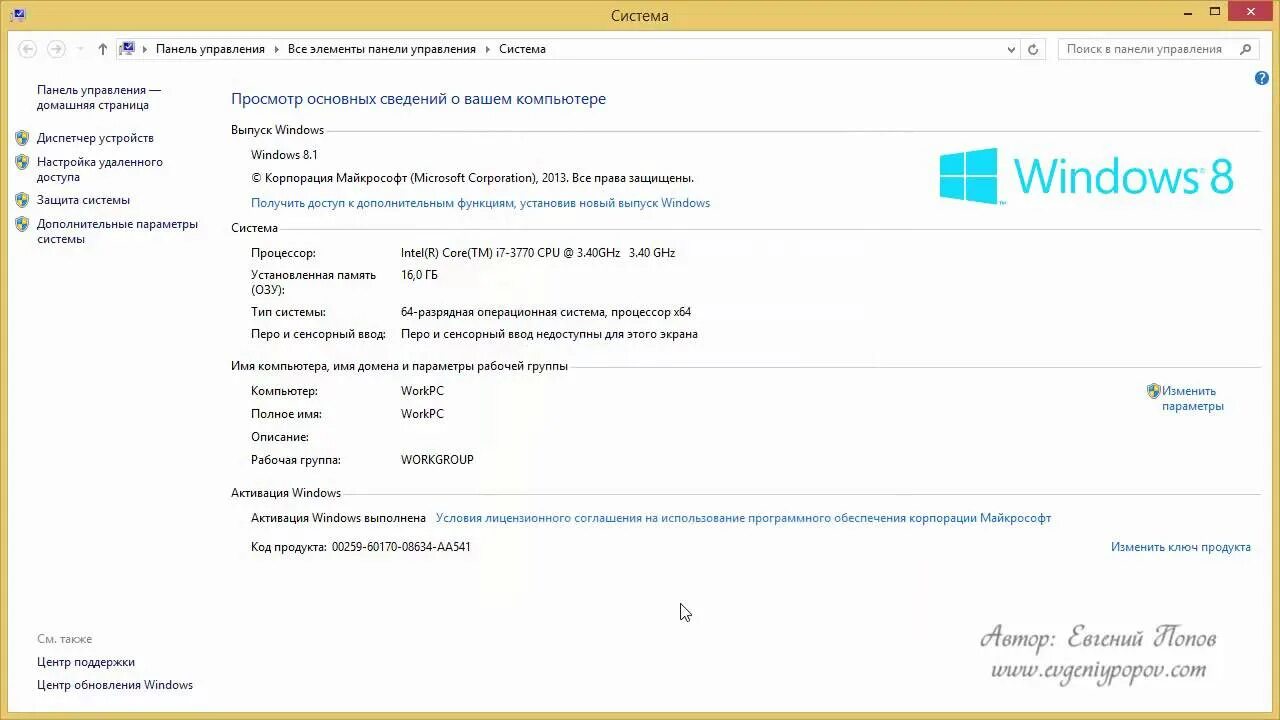Click the 'Windows 8.1' edition text
Screen dimensions: 1280x720
pos(284,155)
